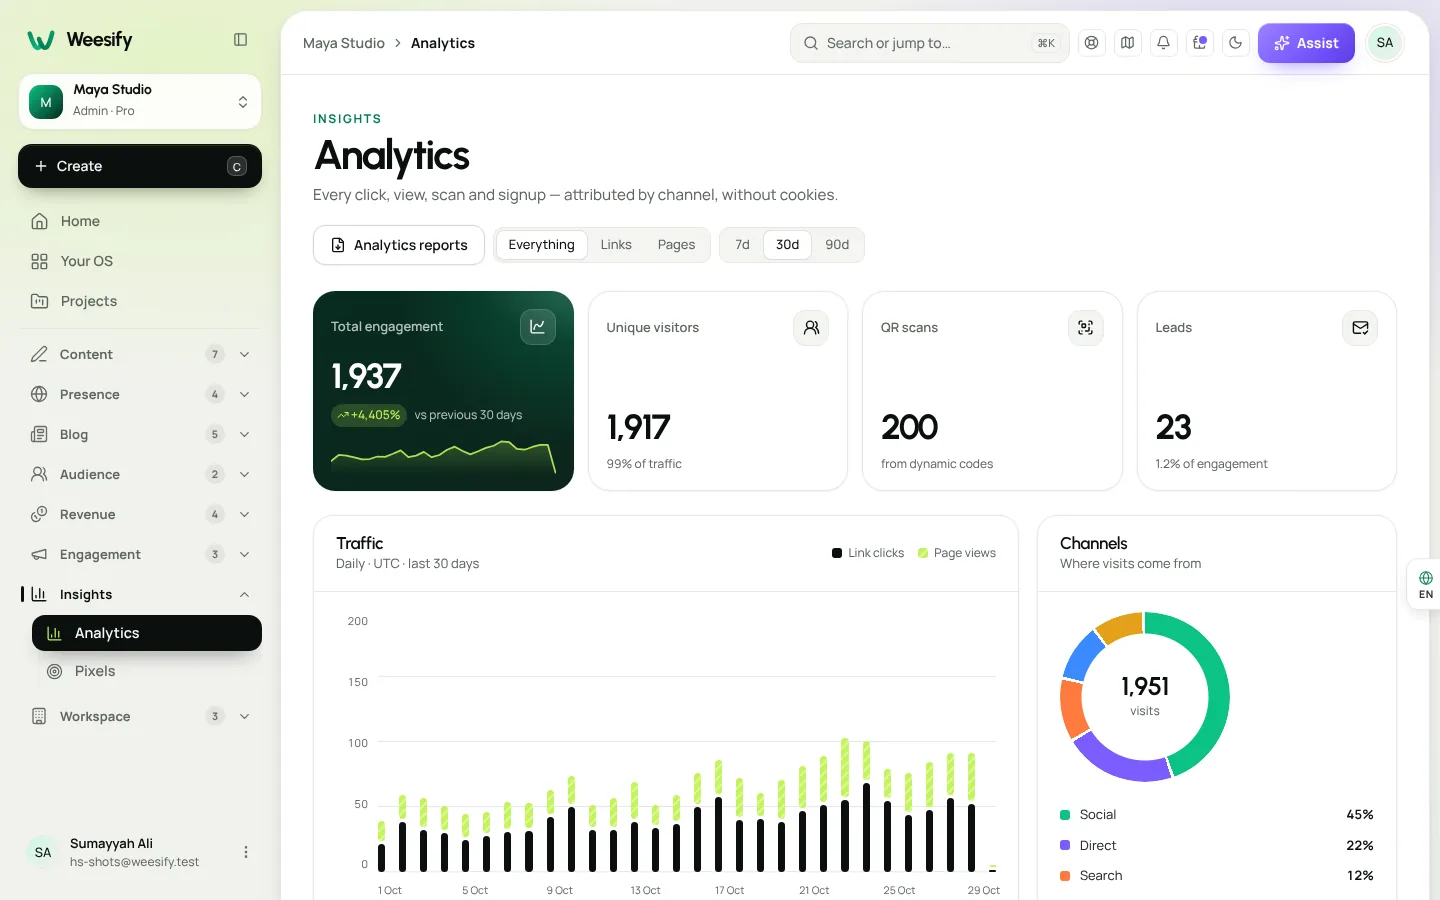Collapse the Insights section chevron
Image resolution: width=1440 pixels, height=900 pixels.
coord(244,594)
